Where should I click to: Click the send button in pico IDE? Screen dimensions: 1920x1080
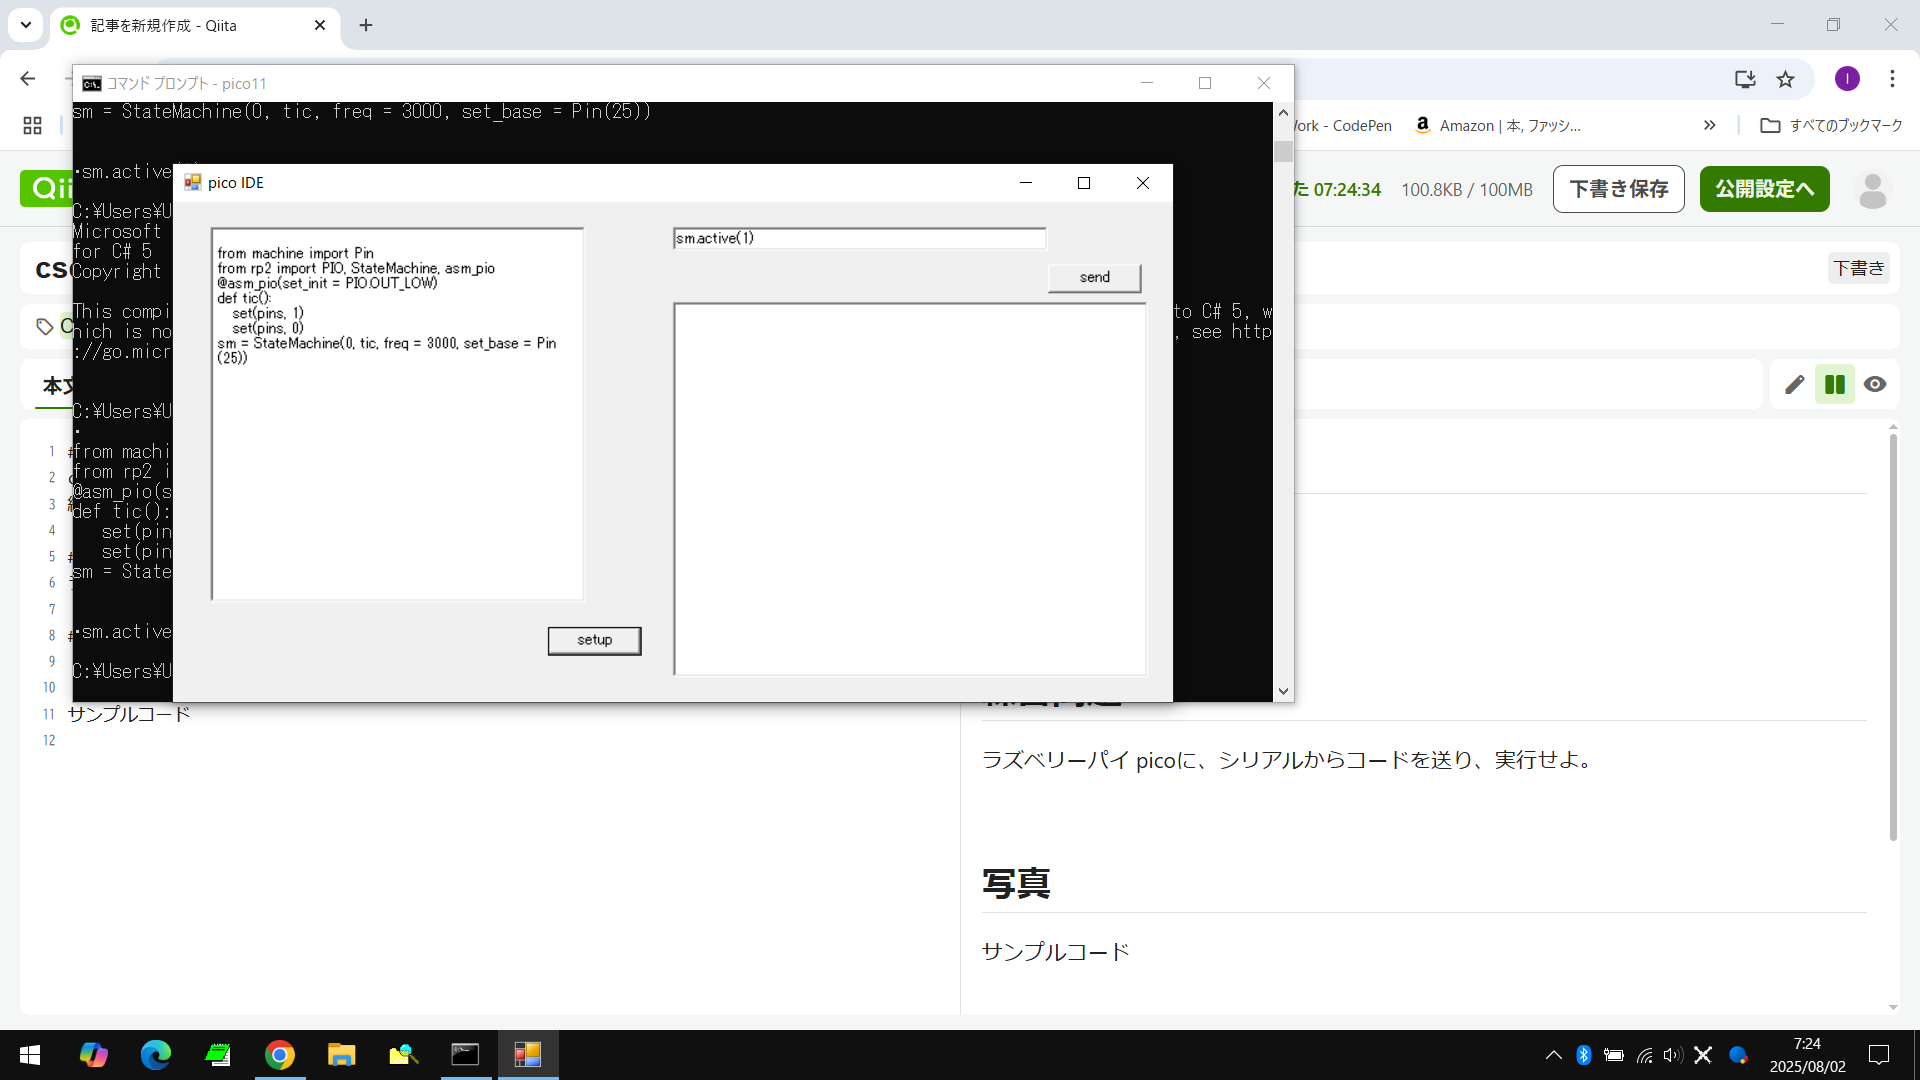coord(1094,277)
